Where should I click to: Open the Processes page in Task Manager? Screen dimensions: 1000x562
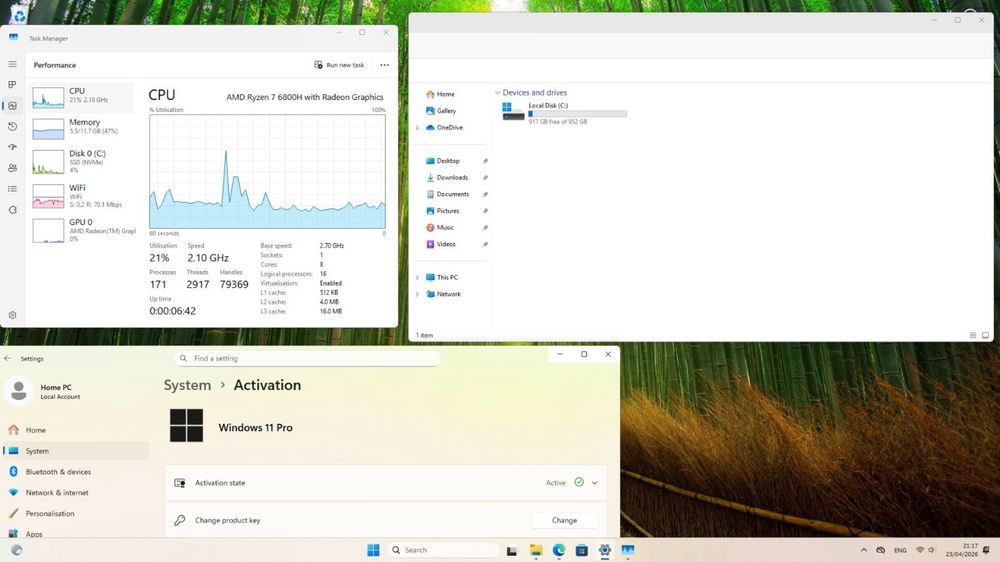[x=12, y=85]
